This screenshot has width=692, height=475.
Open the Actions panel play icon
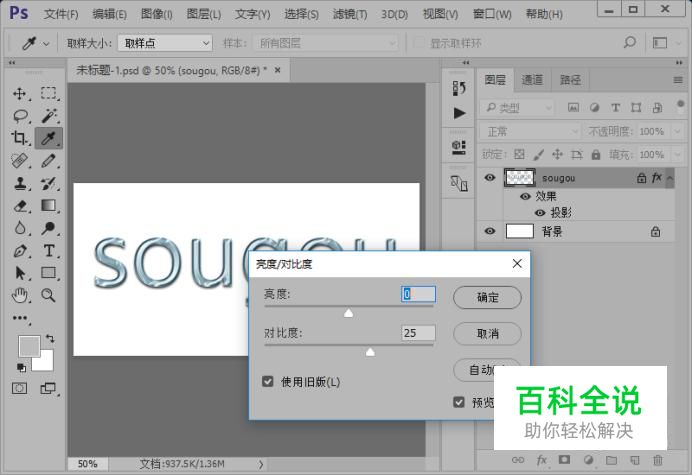point(459,113)
